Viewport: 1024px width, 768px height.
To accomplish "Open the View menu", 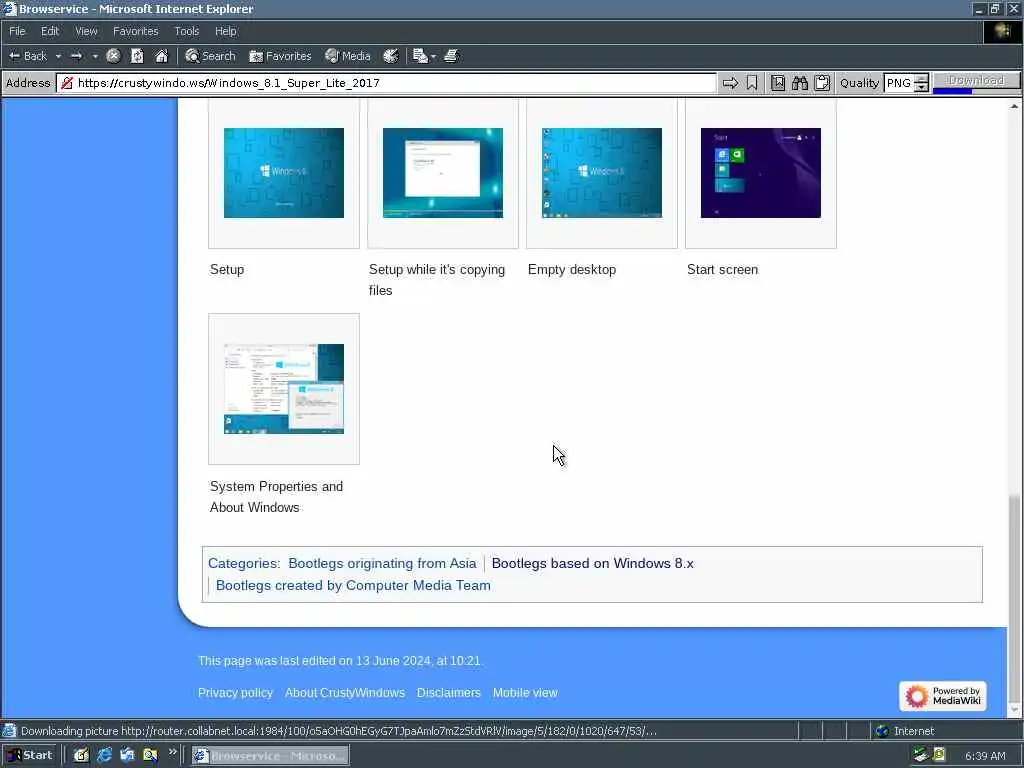I will (x=86, y=31).
